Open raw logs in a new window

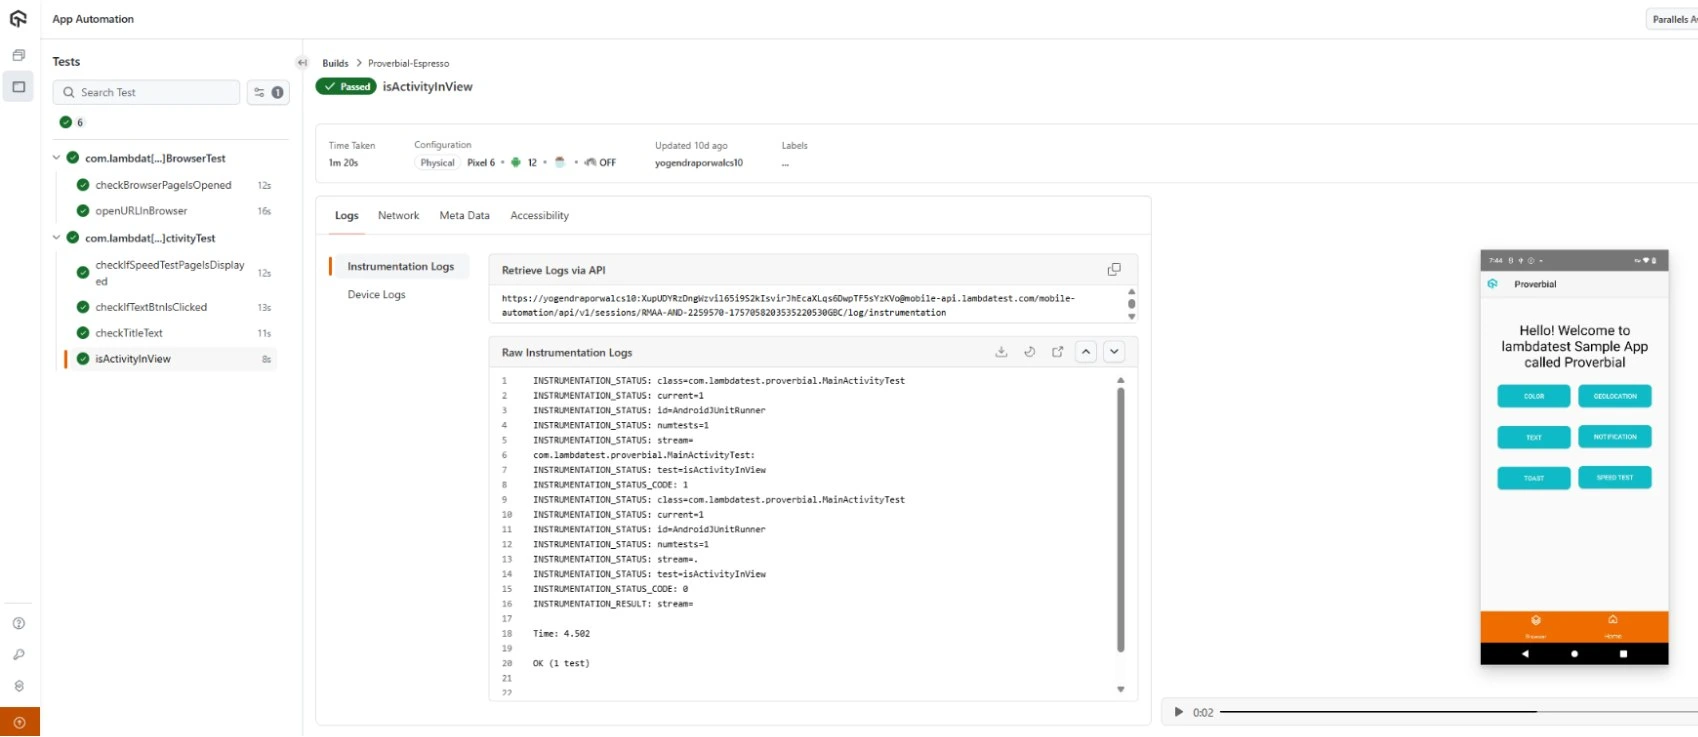click(x=1057, y=352)
